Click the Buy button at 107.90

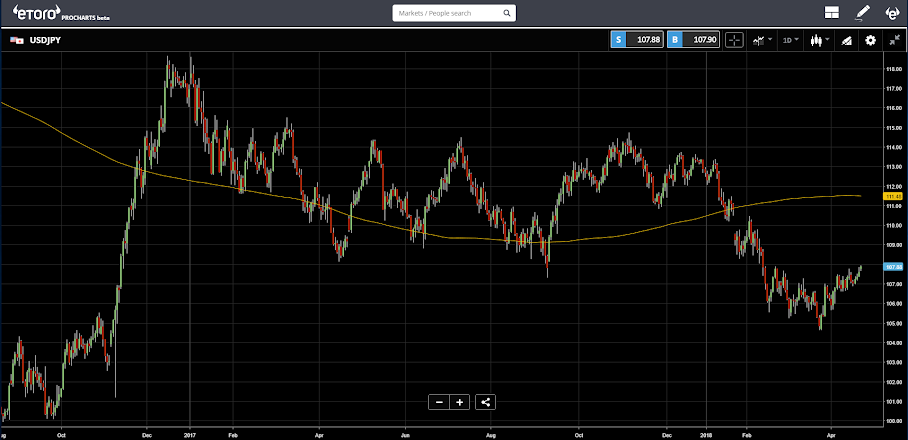(694, 40)
